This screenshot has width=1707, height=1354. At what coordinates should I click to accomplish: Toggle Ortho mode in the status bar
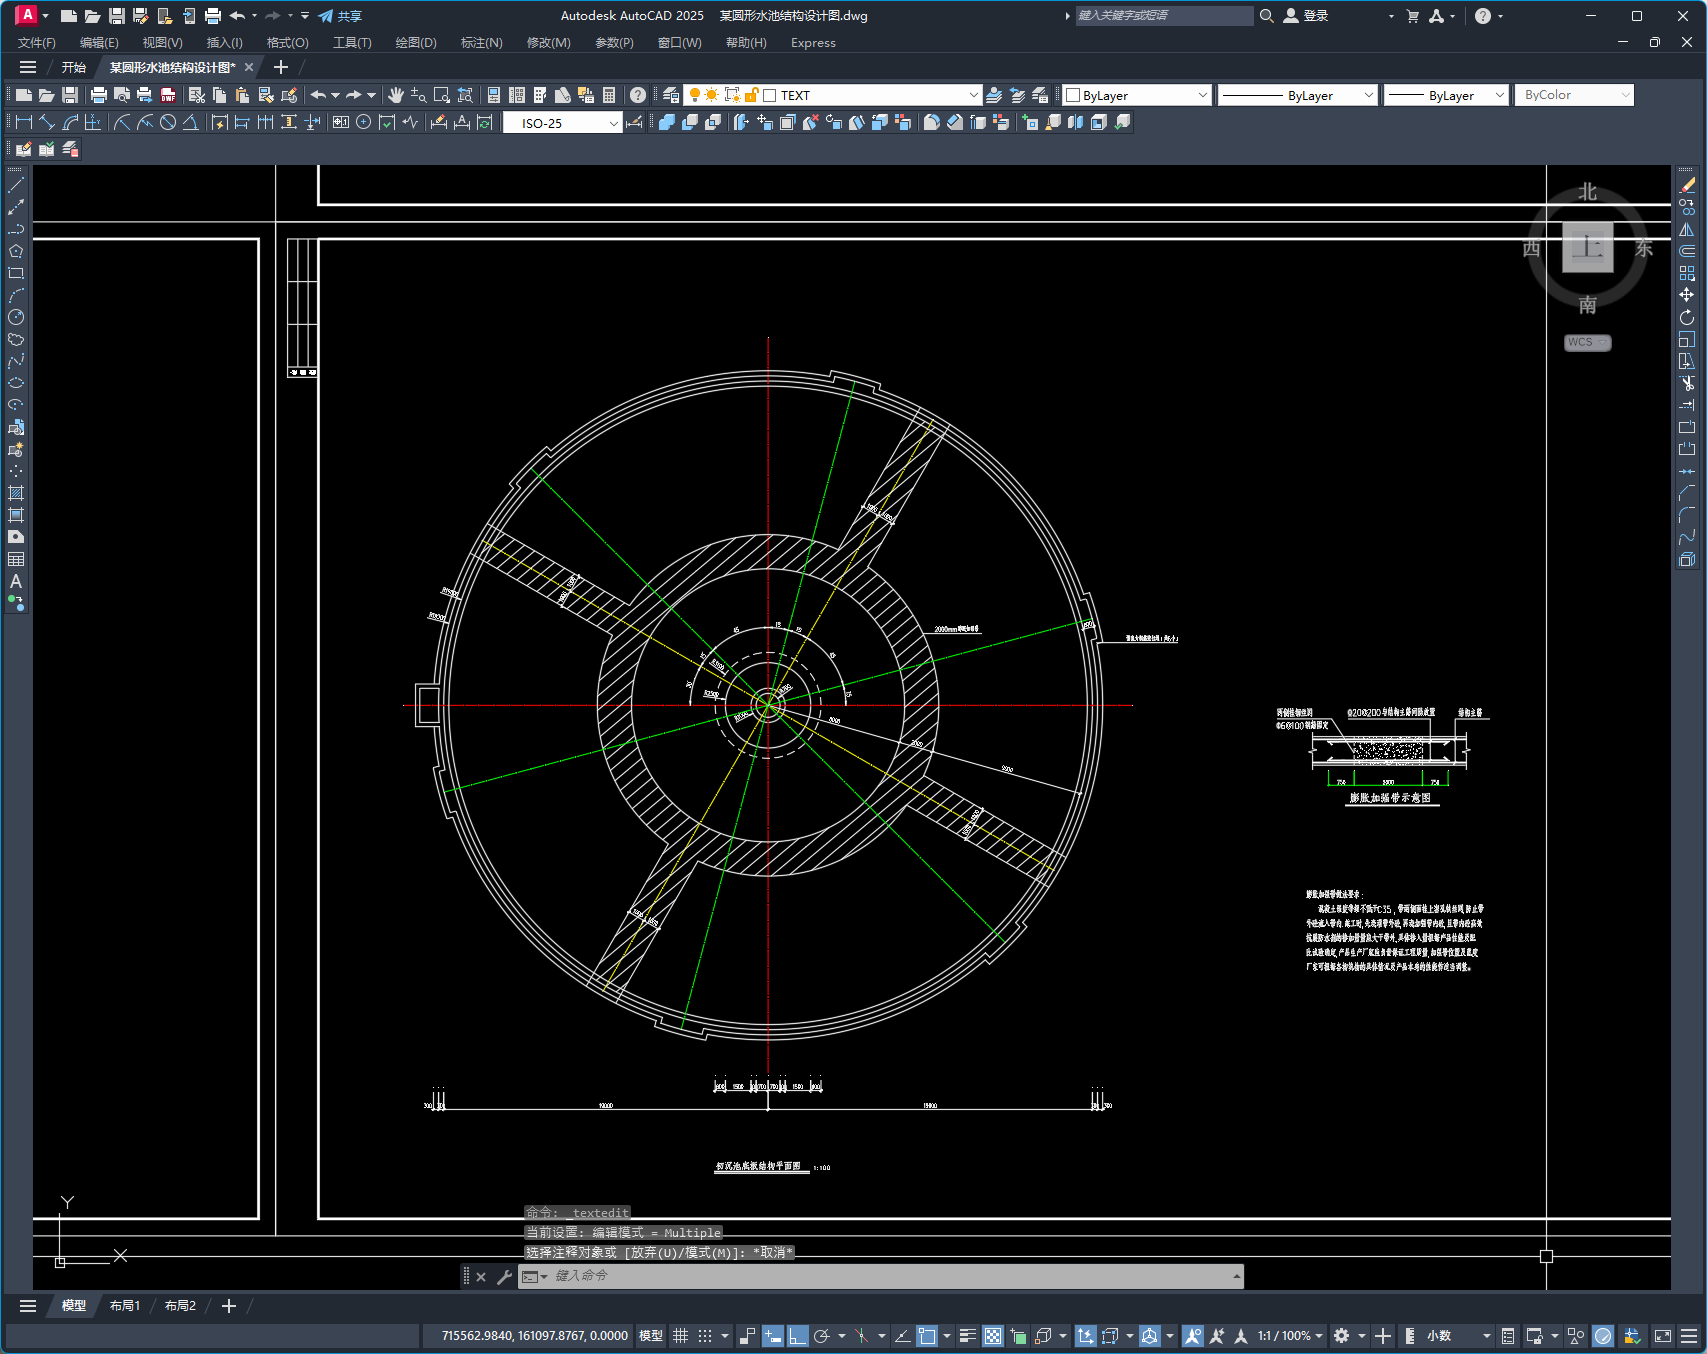pyautogui.click(x=797, y=1336)
